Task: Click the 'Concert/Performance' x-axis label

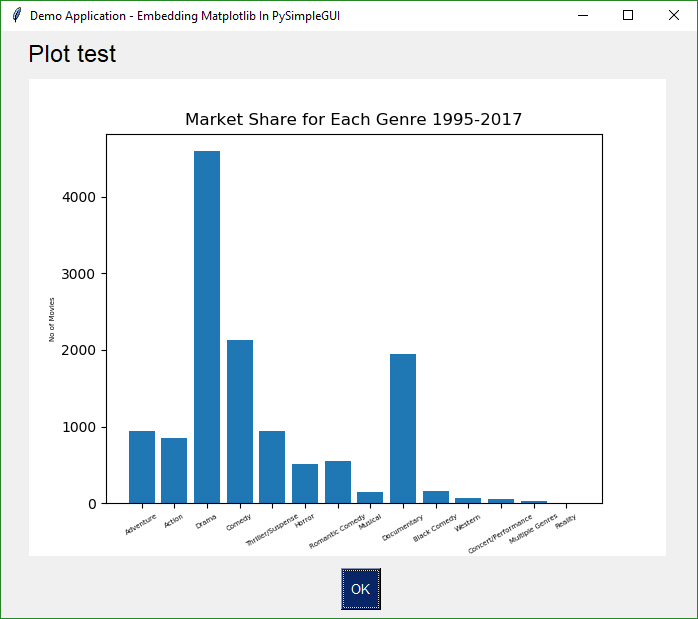Action: (500, 534)
